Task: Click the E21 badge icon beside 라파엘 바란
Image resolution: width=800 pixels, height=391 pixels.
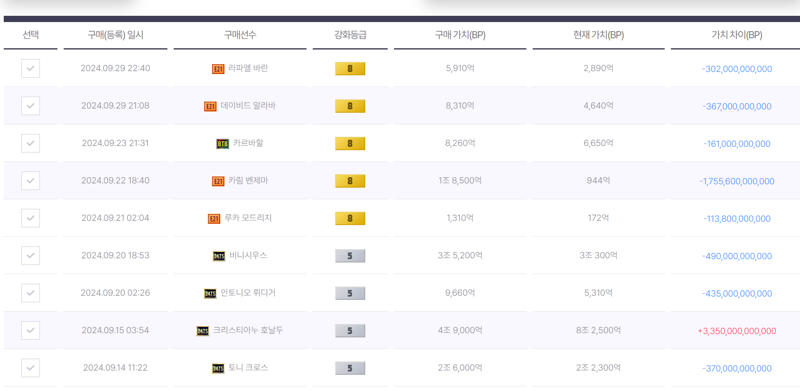Action: point(218,69)
